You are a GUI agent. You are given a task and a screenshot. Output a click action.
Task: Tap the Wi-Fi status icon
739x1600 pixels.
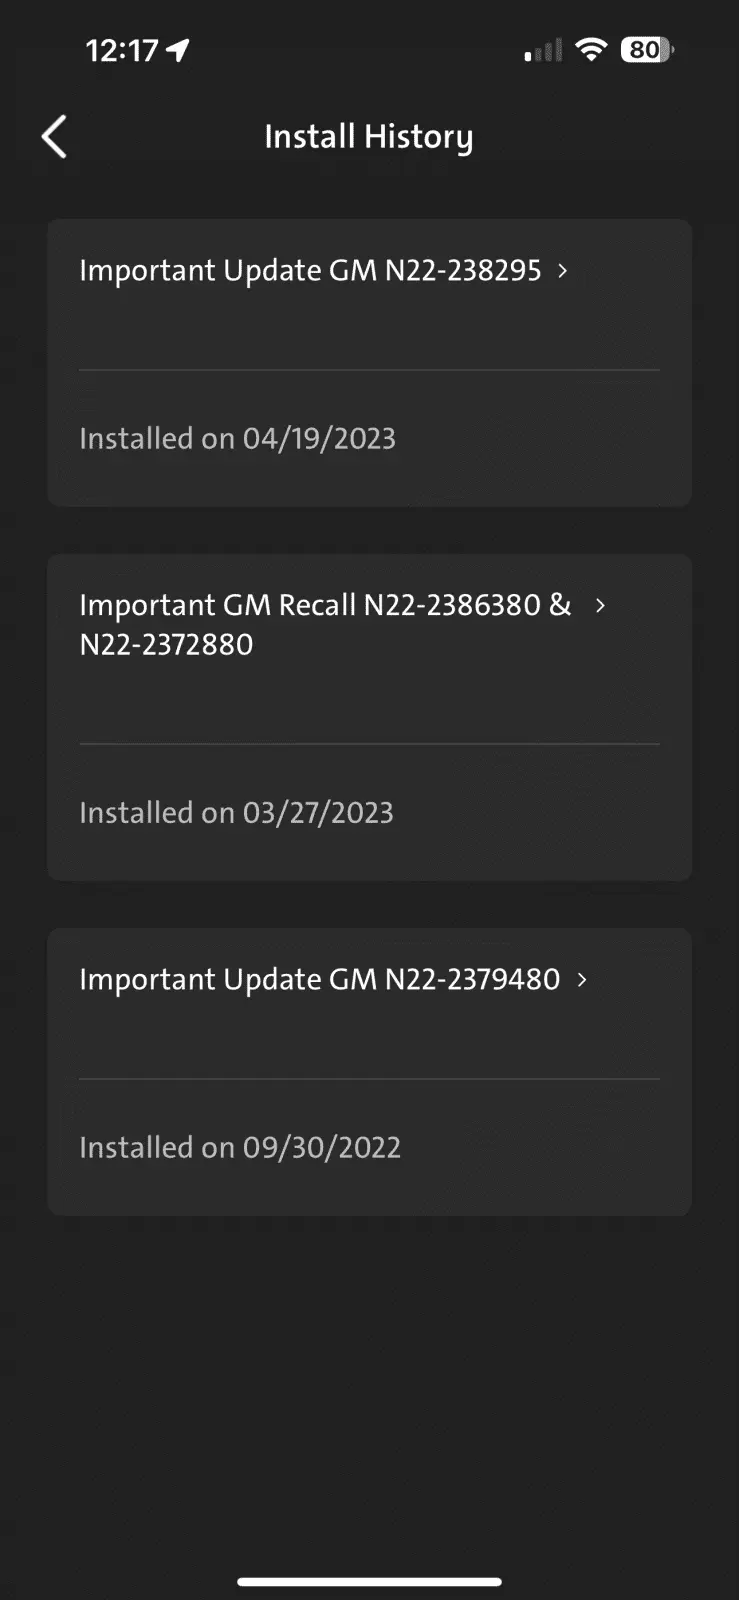pos(592,49)
